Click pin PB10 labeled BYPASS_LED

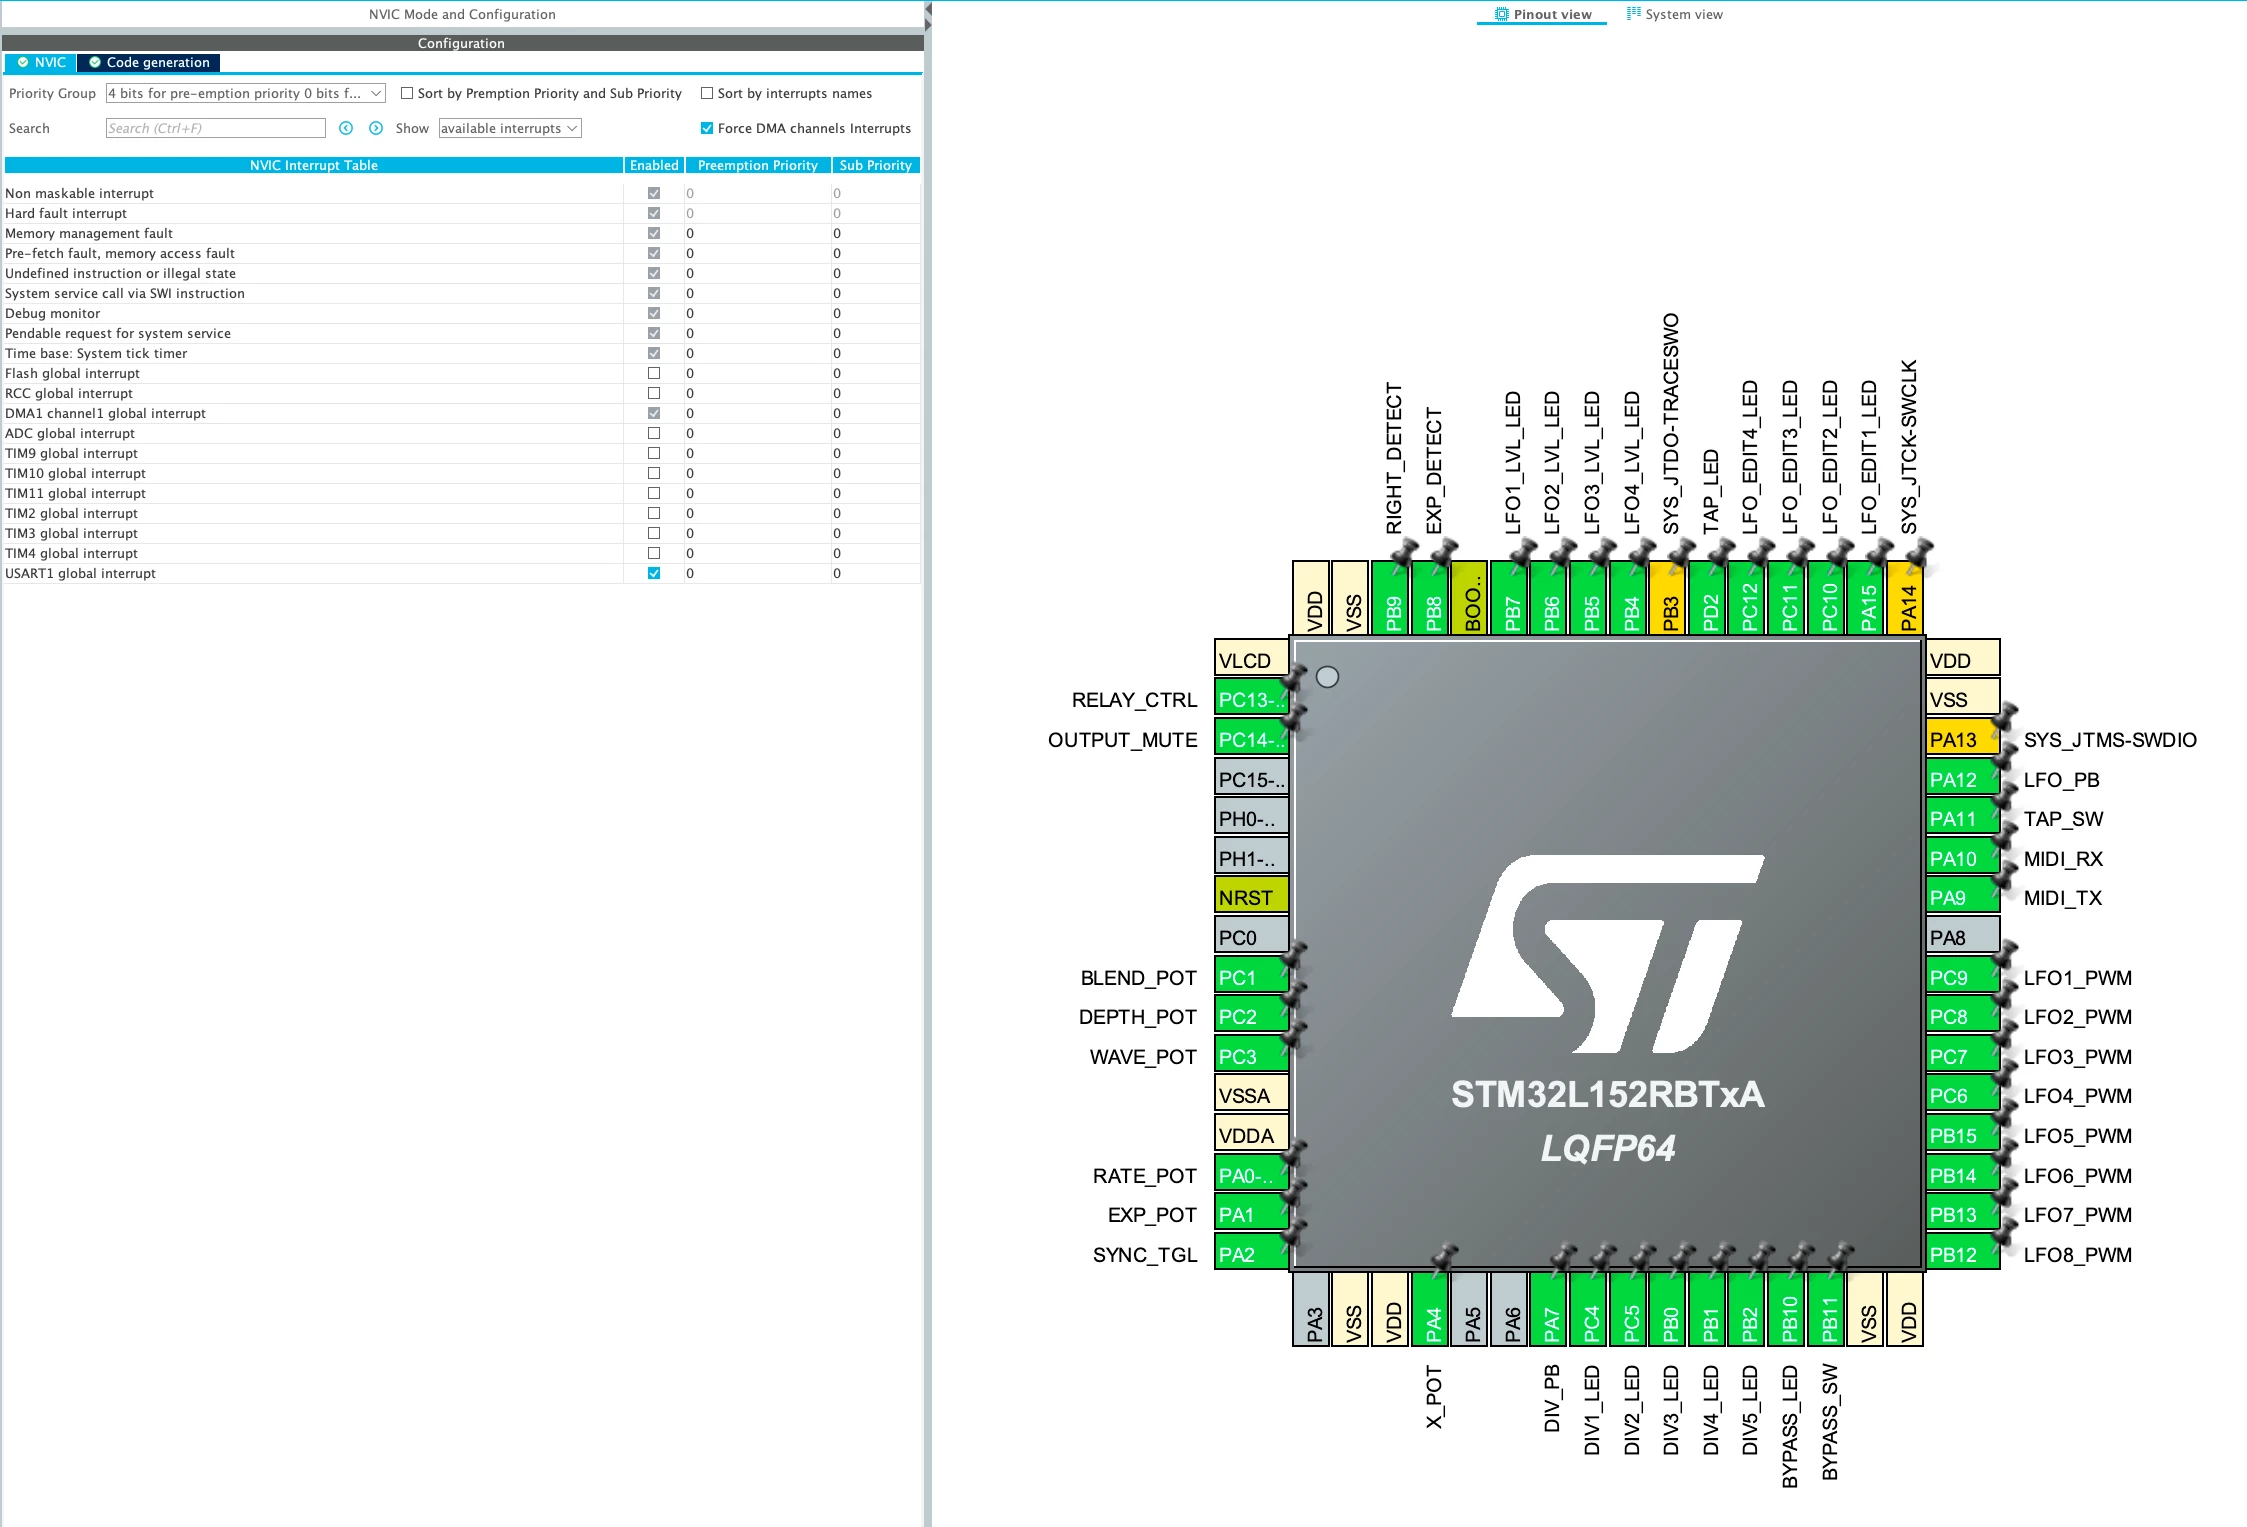pyautogui.click(x=1787, y=1309)
